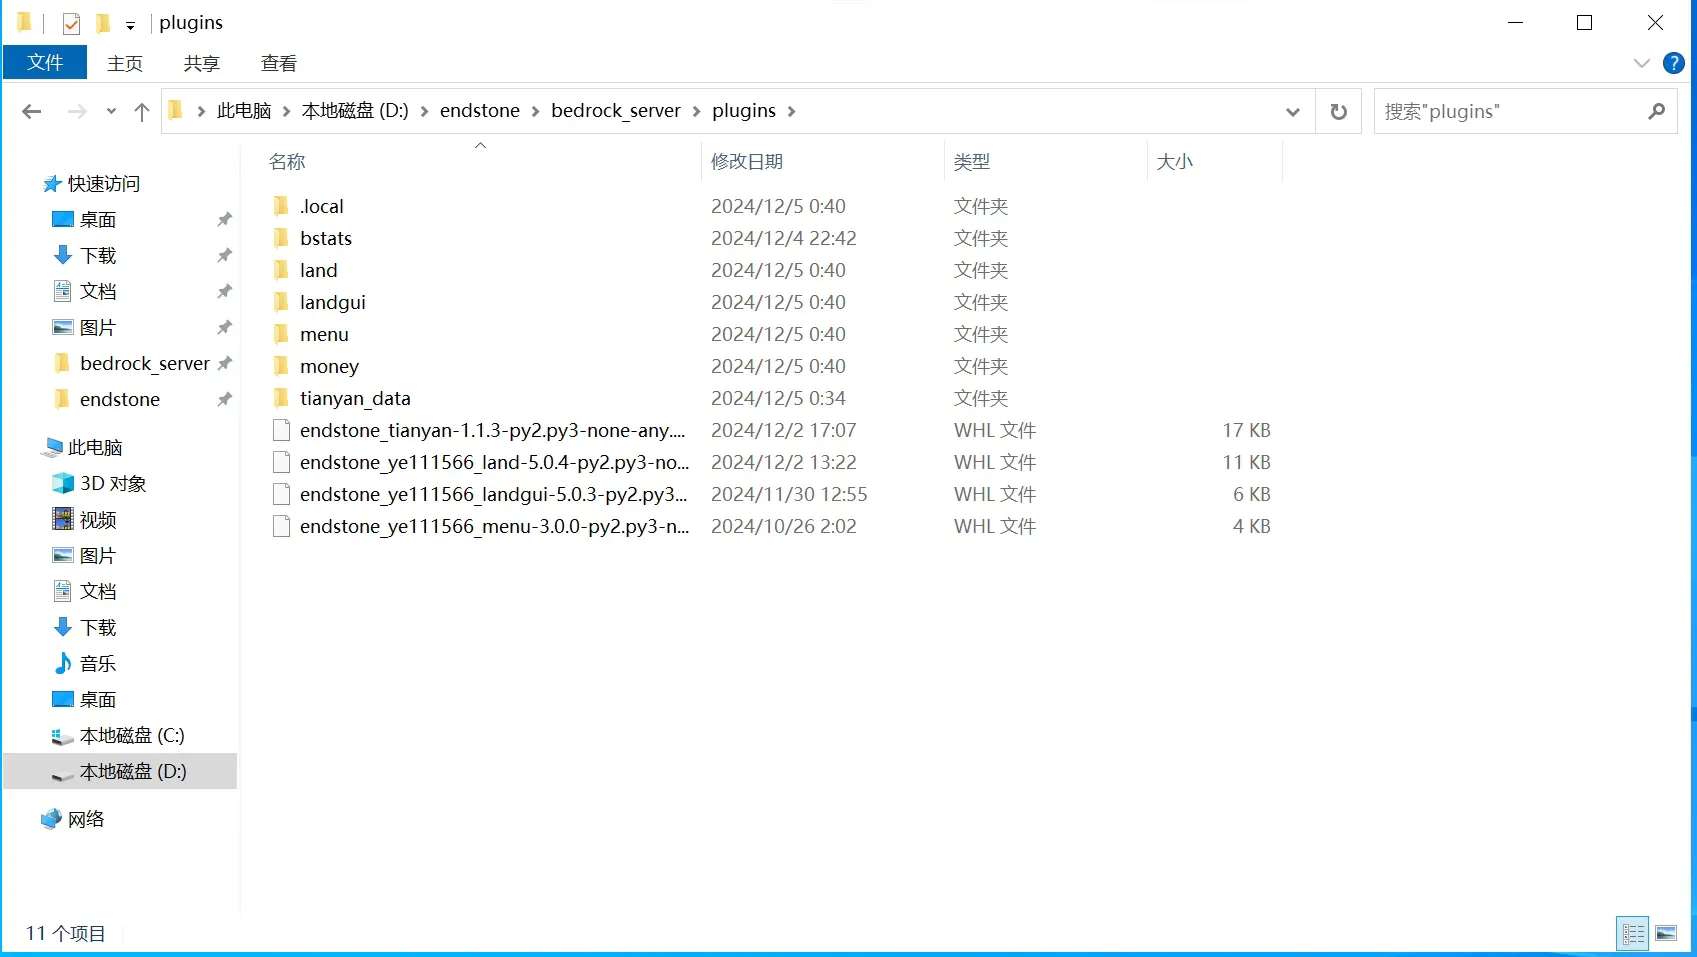Switch to details view layout icon
The width and height of the screenshot is (1697, 957).
click(1633, 933)
